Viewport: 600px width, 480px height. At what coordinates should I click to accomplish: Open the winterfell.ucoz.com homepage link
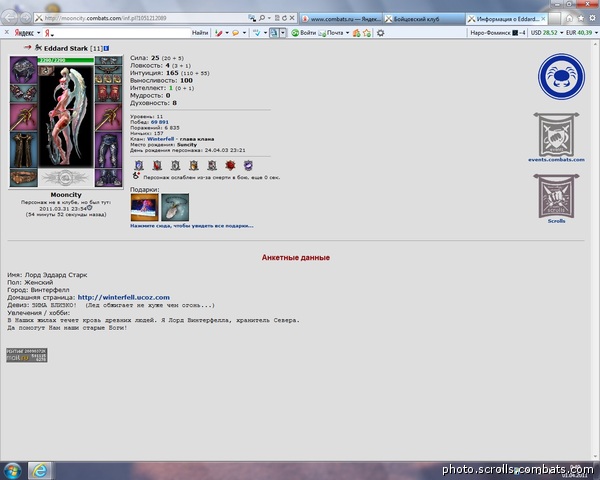[x=124, y=297]
